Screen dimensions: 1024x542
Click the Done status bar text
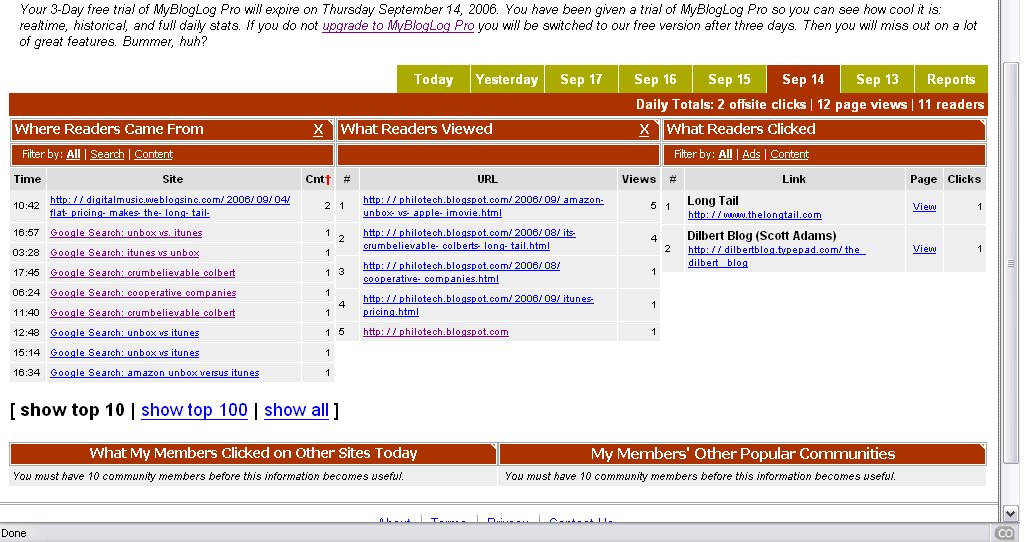[14, 534]
